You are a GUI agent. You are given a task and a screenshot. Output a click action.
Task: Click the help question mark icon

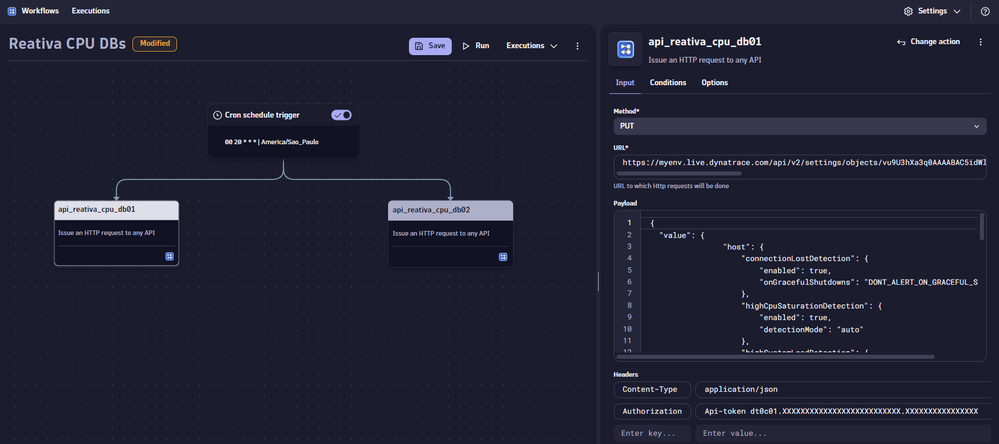985,11
